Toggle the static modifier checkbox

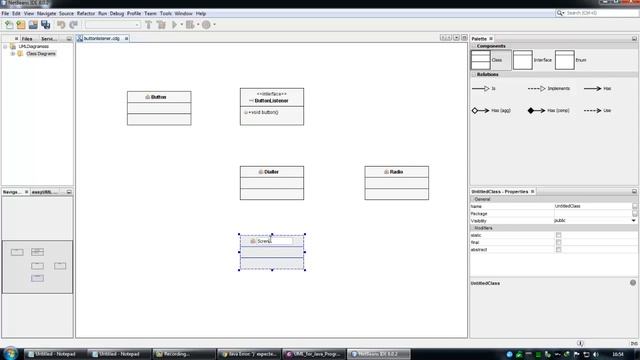point(558,235)
